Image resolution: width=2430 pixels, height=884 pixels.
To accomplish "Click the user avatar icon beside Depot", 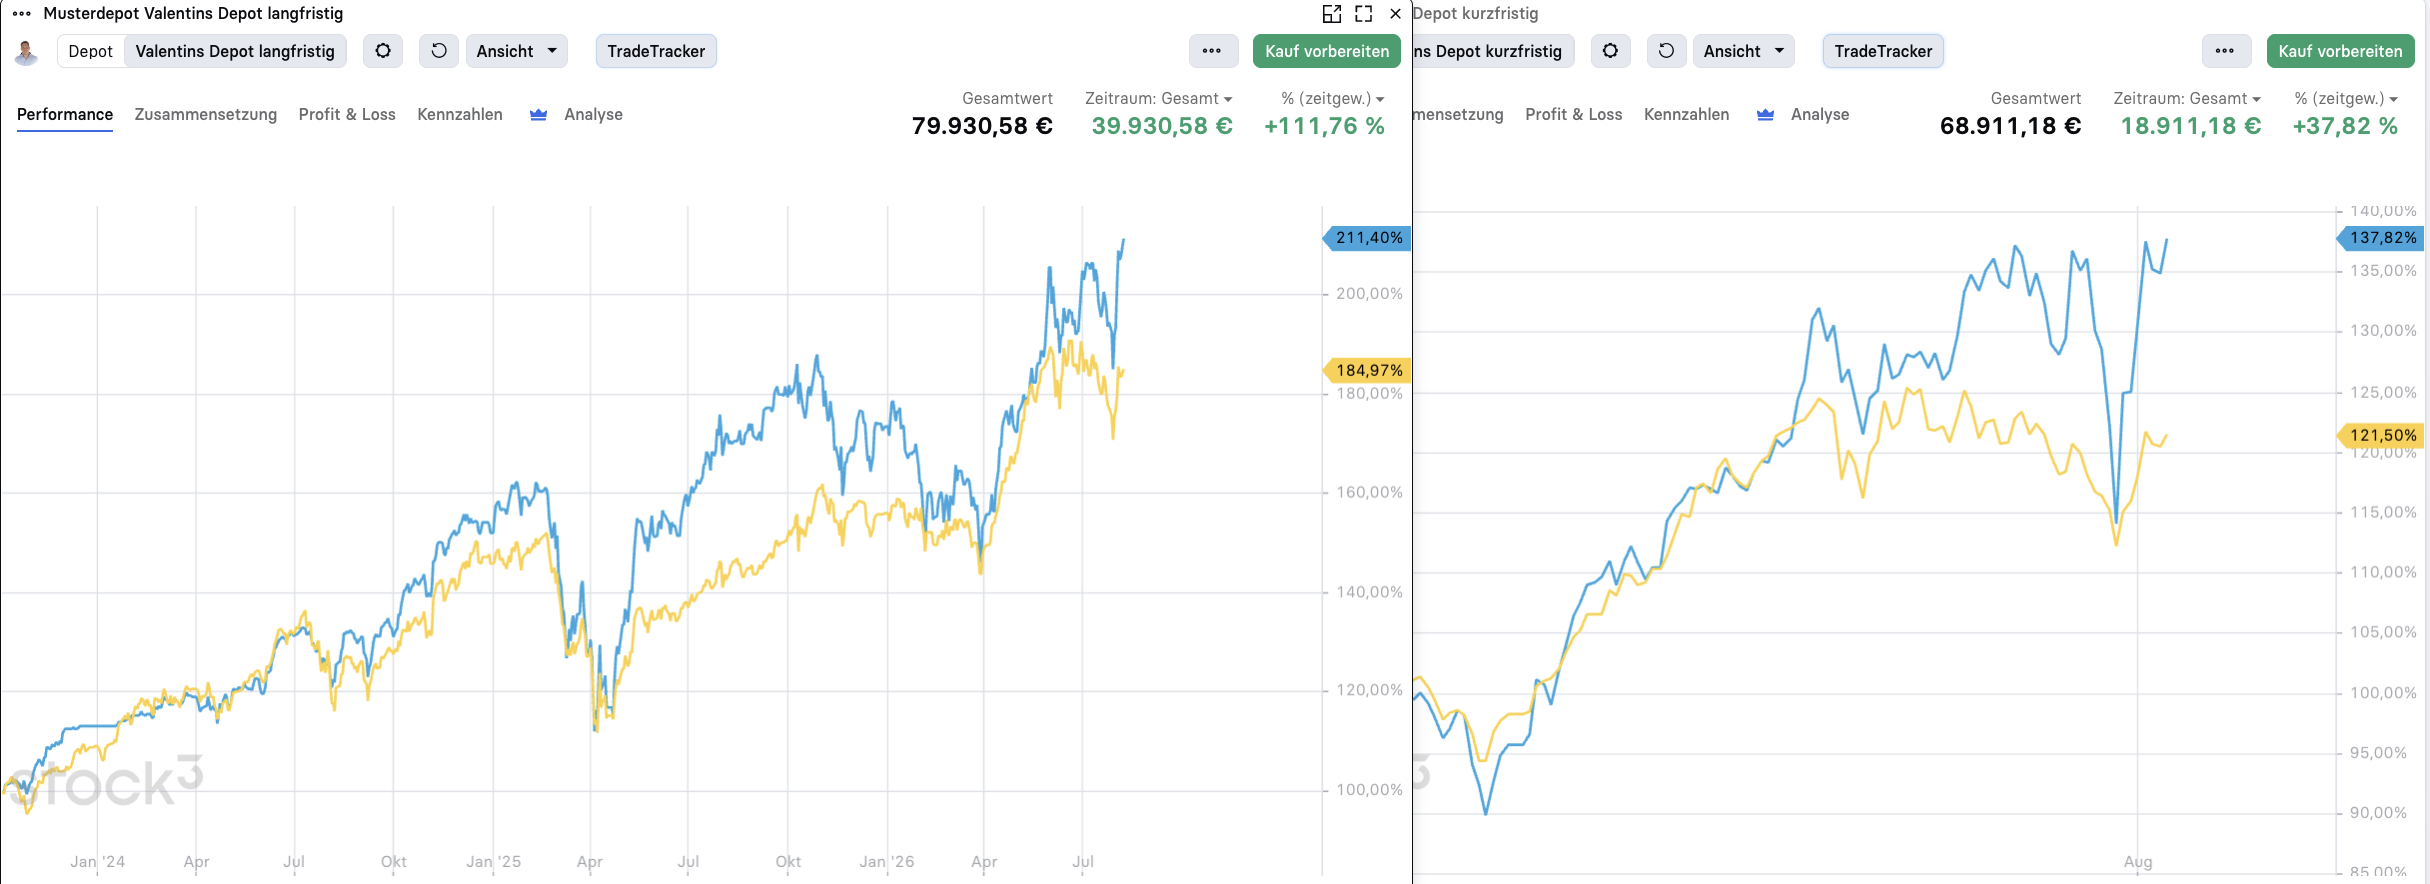I will 27,52.
